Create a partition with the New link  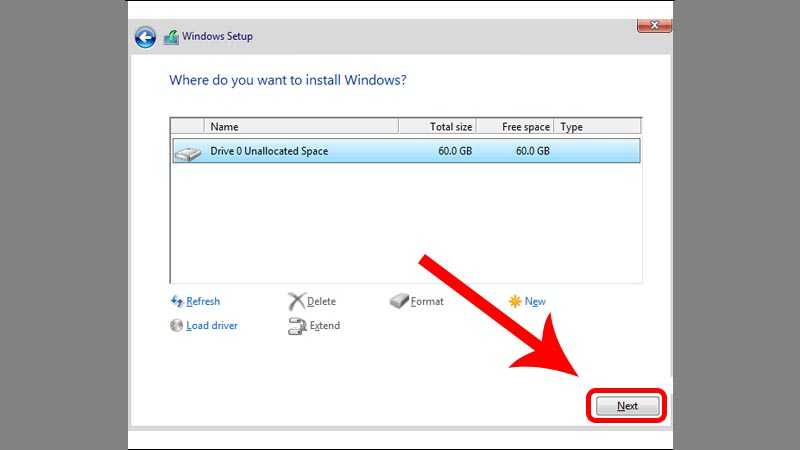(x=535, y=302)
